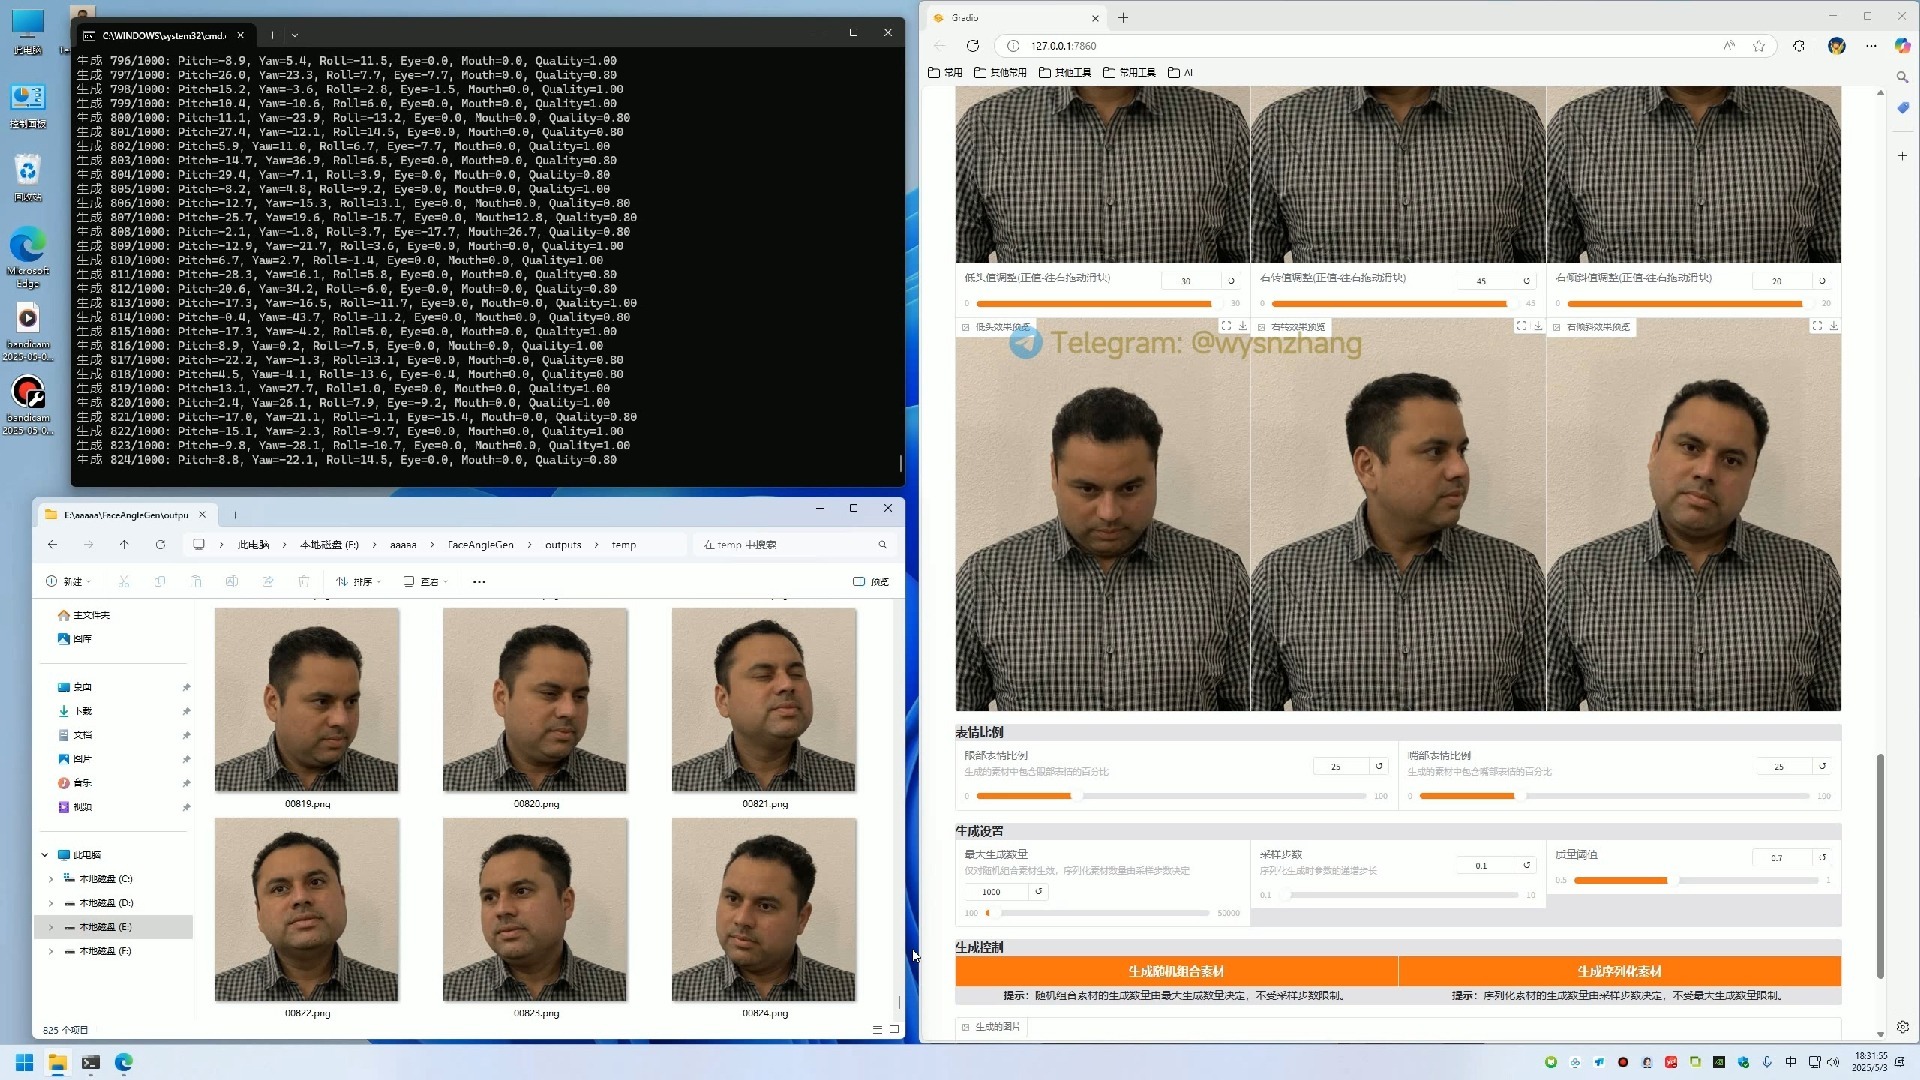Open the cmd new tab dropdown arrow
1920x1080 pixels.
tap(295, 35)
